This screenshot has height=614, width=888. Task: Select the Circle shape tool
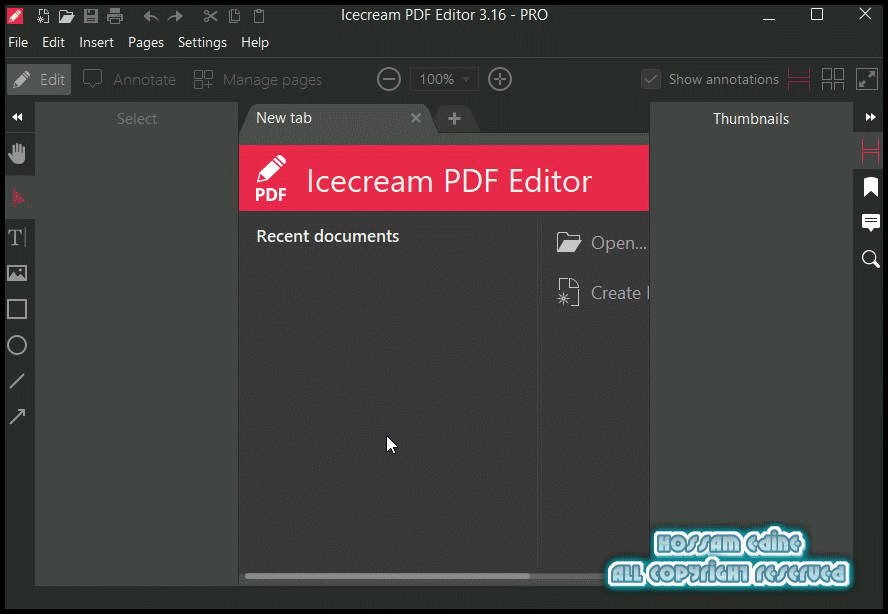click(17, 345)
